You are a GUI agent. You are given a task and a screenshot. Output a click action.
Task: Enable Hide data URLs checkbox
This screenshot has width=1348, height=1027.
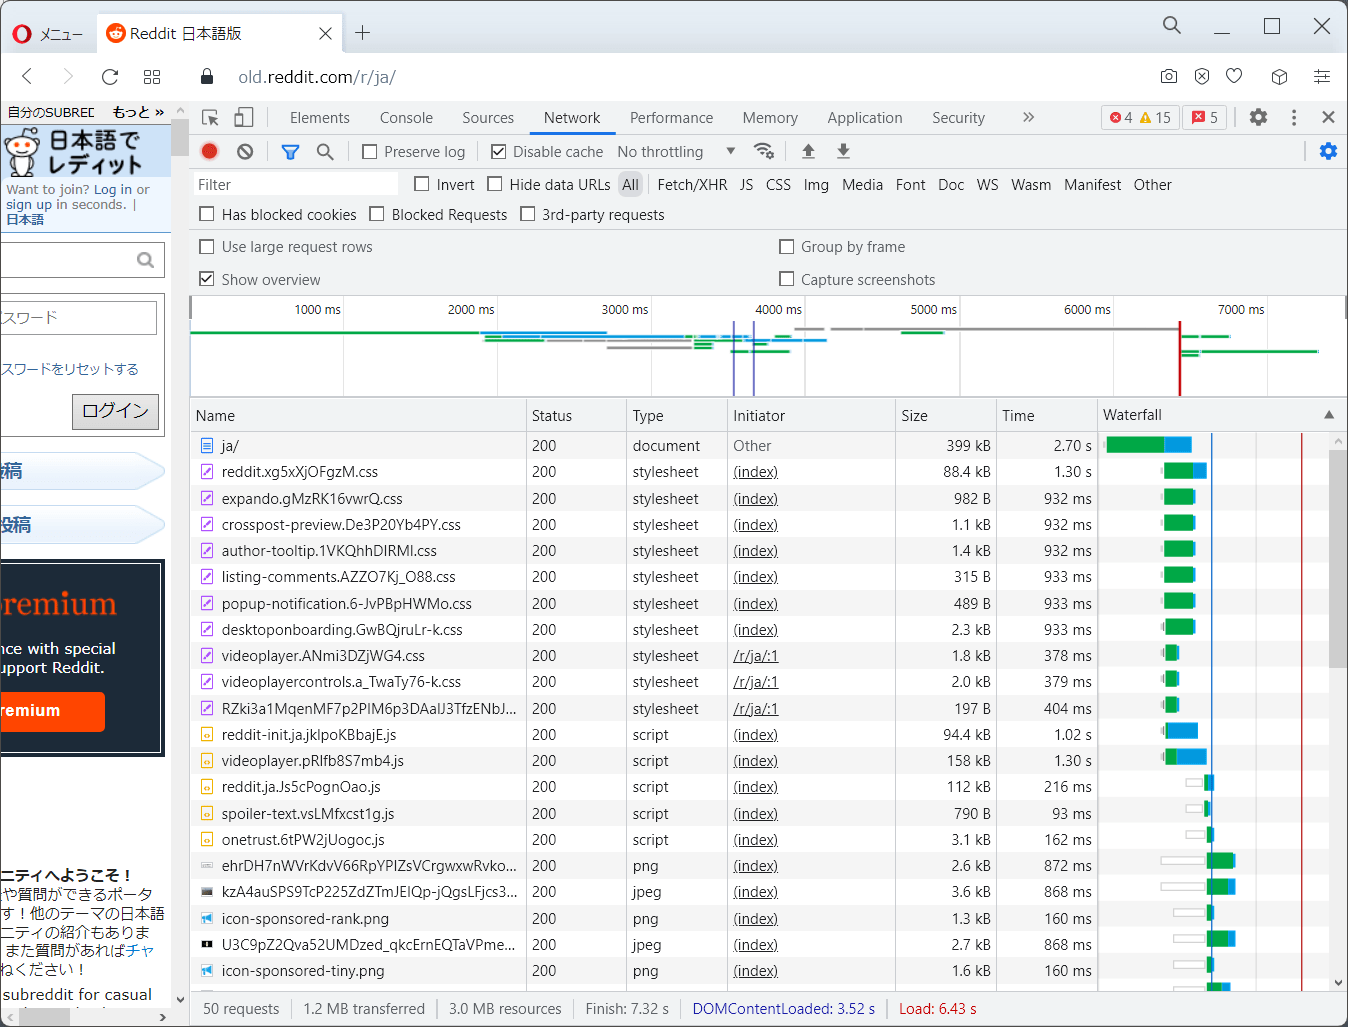click(x=495, y=184)
